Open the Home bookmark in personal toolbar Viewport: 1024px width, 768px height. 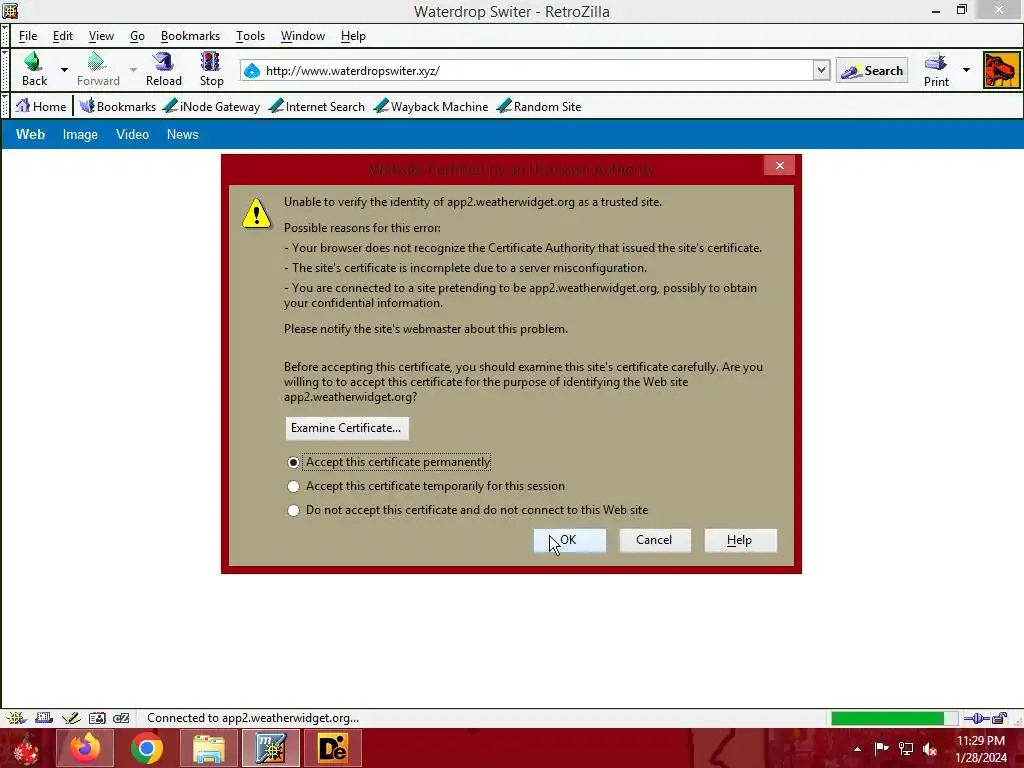pos(41,106)
